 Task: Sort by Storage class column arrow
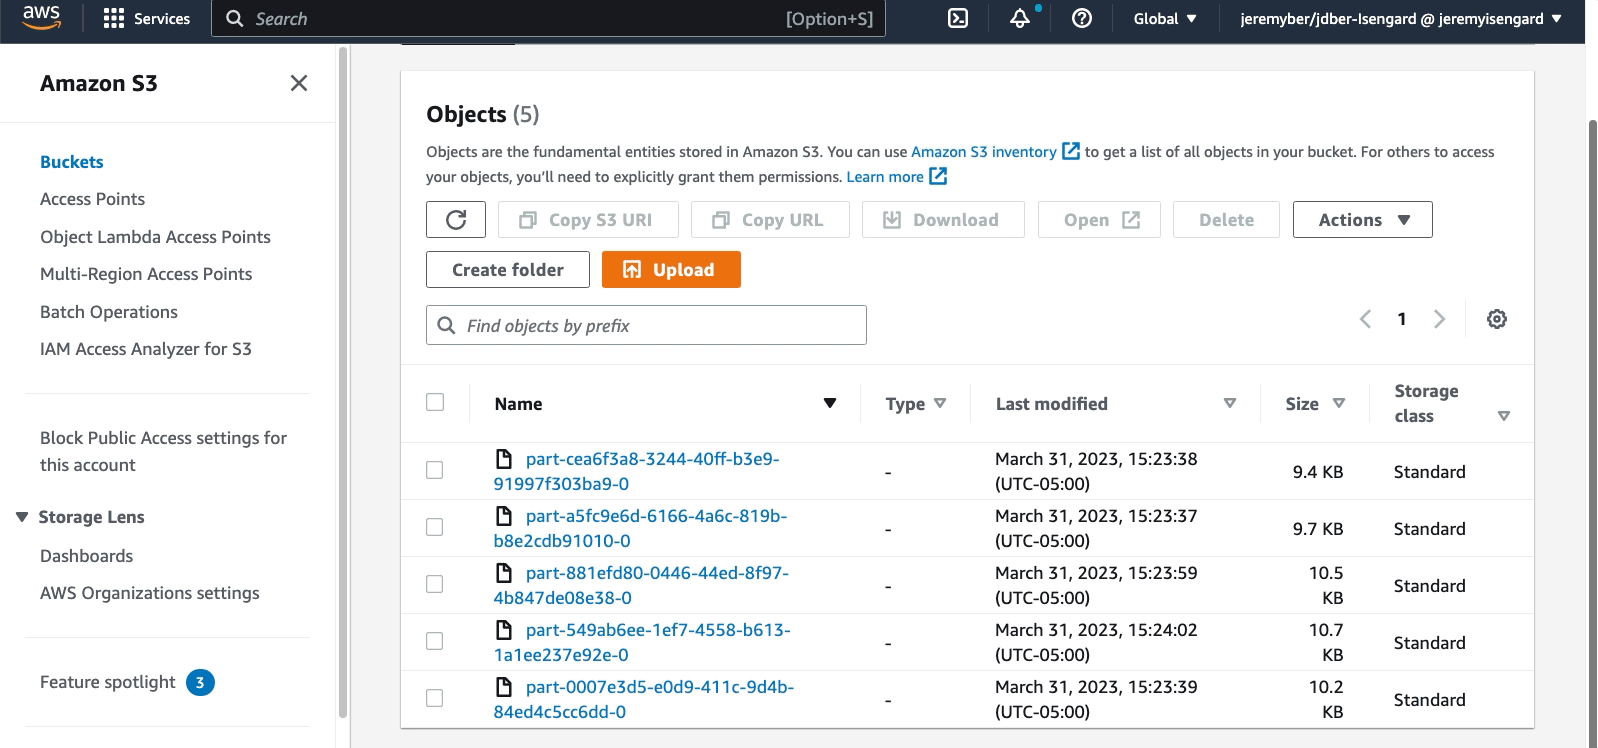coord(1504,416)
